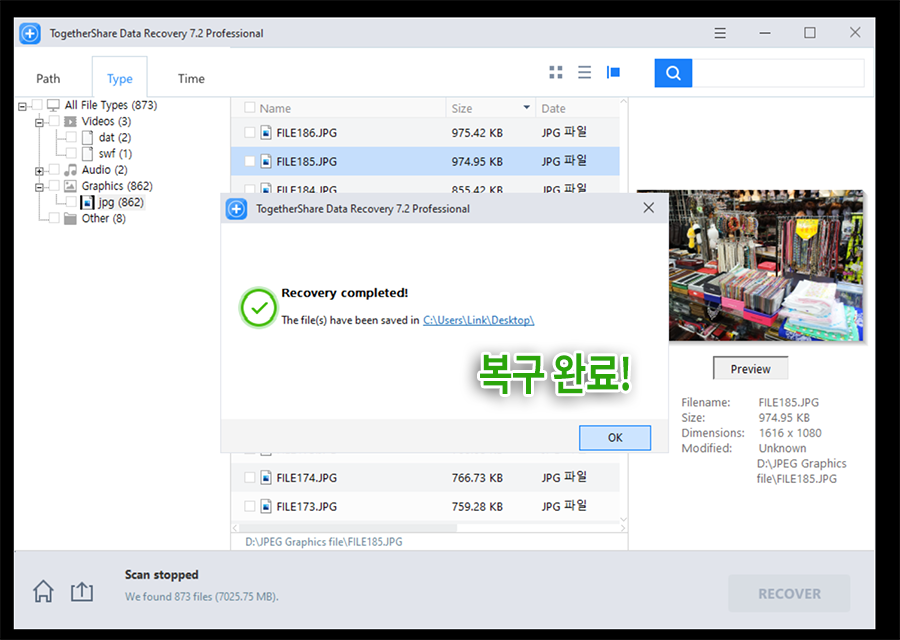This screenshot has height=640, width=900.
Task: Switch to the Path tab
Action: coord(48,79)
